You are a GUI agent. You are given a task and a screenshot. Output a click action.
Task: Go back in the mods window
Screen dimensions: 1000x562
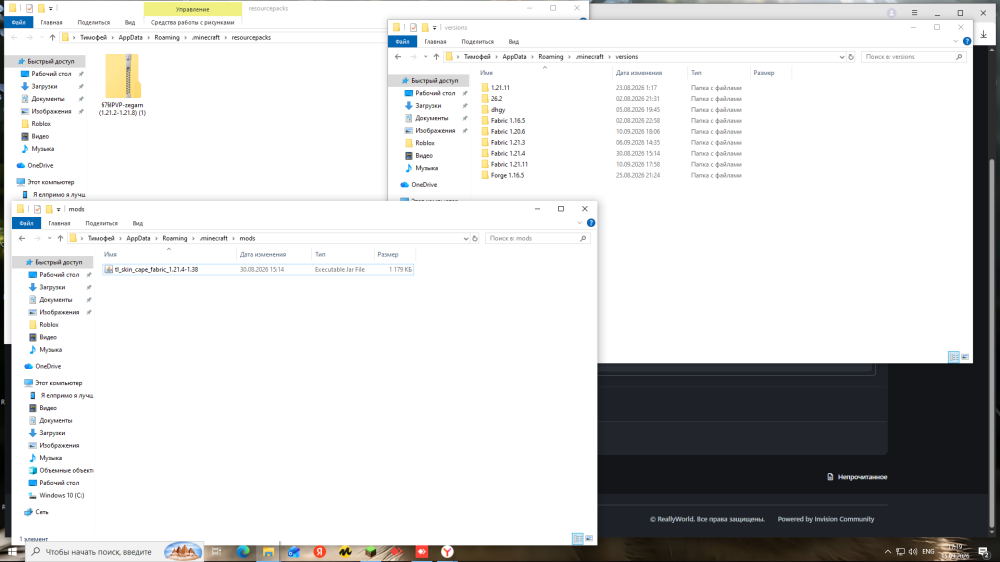tap(22, 239)
